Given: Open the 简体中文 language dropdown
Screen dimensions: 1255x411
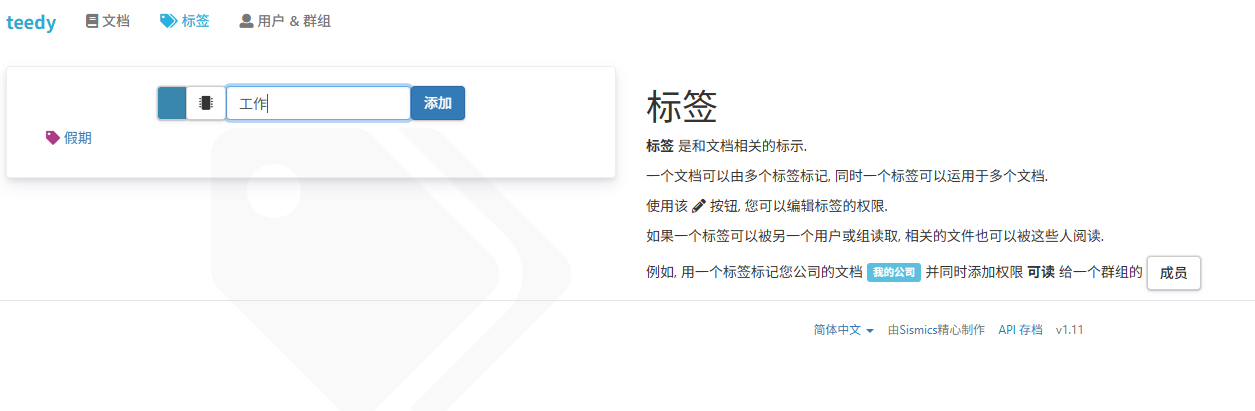Looking at the screenshot, I should click(x=844, y=330).
